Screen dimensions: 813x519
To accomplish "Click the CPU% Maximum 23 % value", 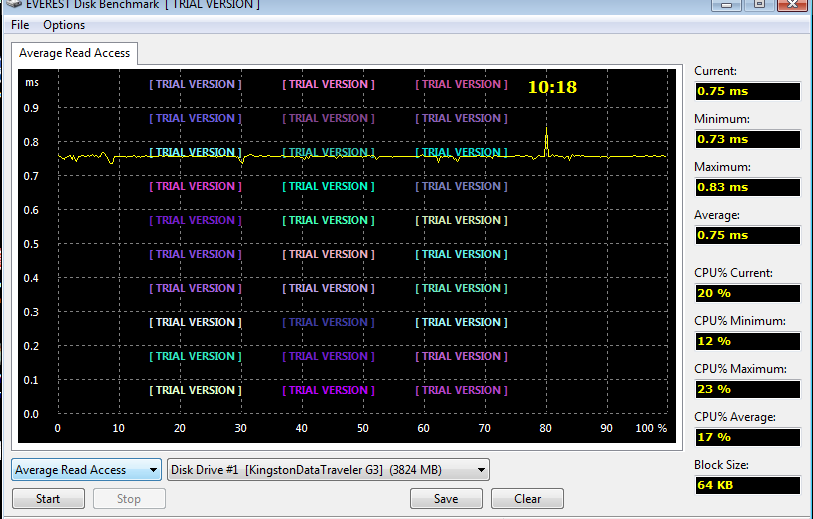I will (x=748, y=389).
